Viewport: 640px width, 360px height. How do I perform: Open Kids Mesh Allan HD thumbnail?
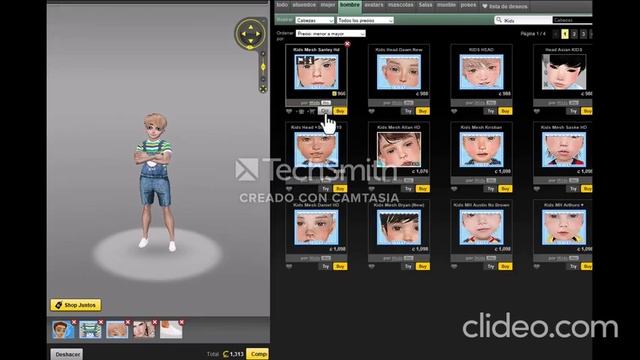(399, 150)
